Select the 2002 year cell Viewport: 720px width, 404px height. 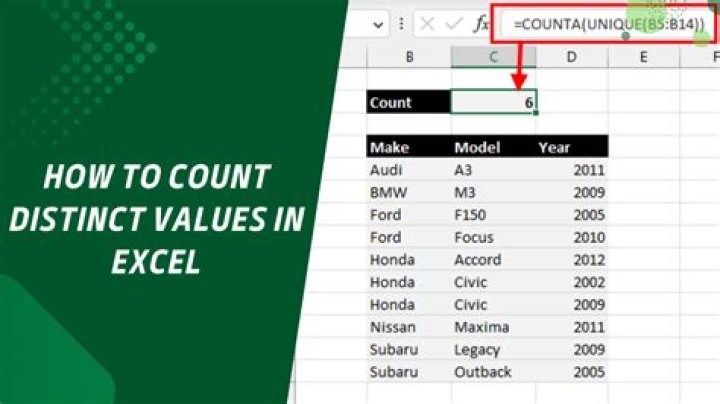(572, 282)
